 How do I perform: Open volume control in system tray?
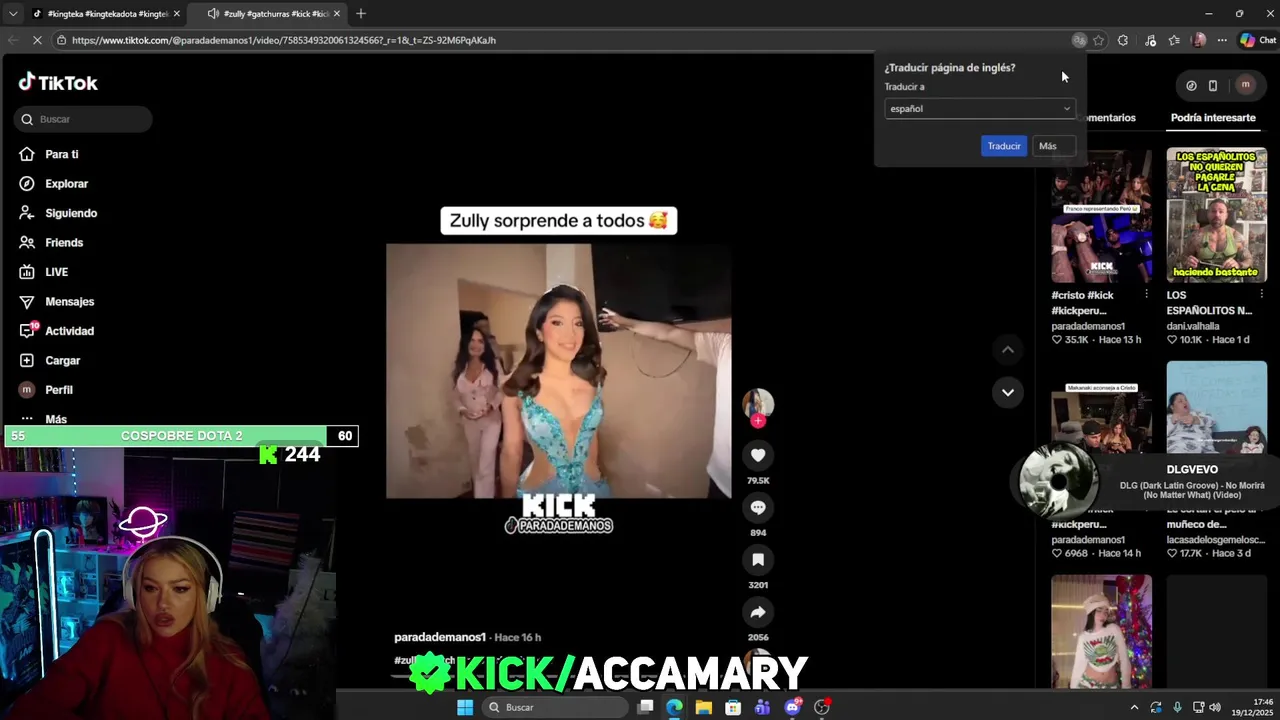point(1215,707)
